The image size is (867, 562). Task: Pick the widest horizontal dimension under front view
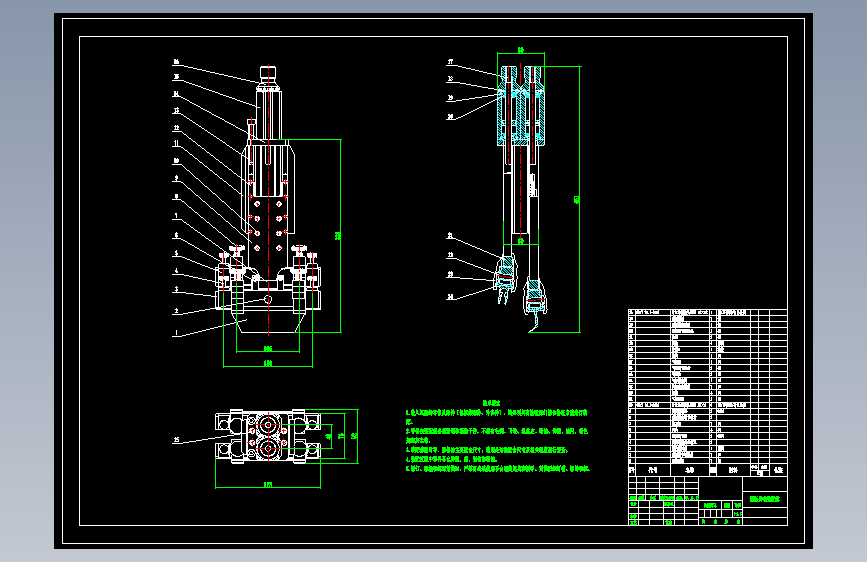pos(268,363)
